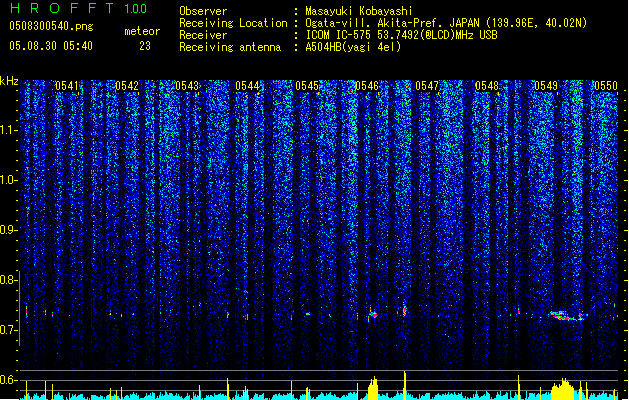Click the 0549 time marker
This screenshot has width=629, height=400.
tap(546, 86)
